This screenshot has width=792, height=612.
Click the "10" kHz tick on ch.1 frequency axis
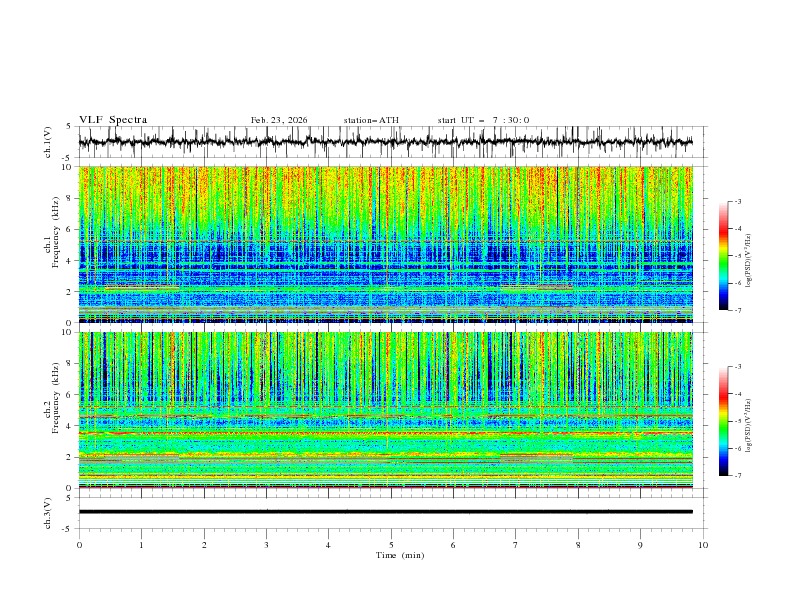pos(69,167)
